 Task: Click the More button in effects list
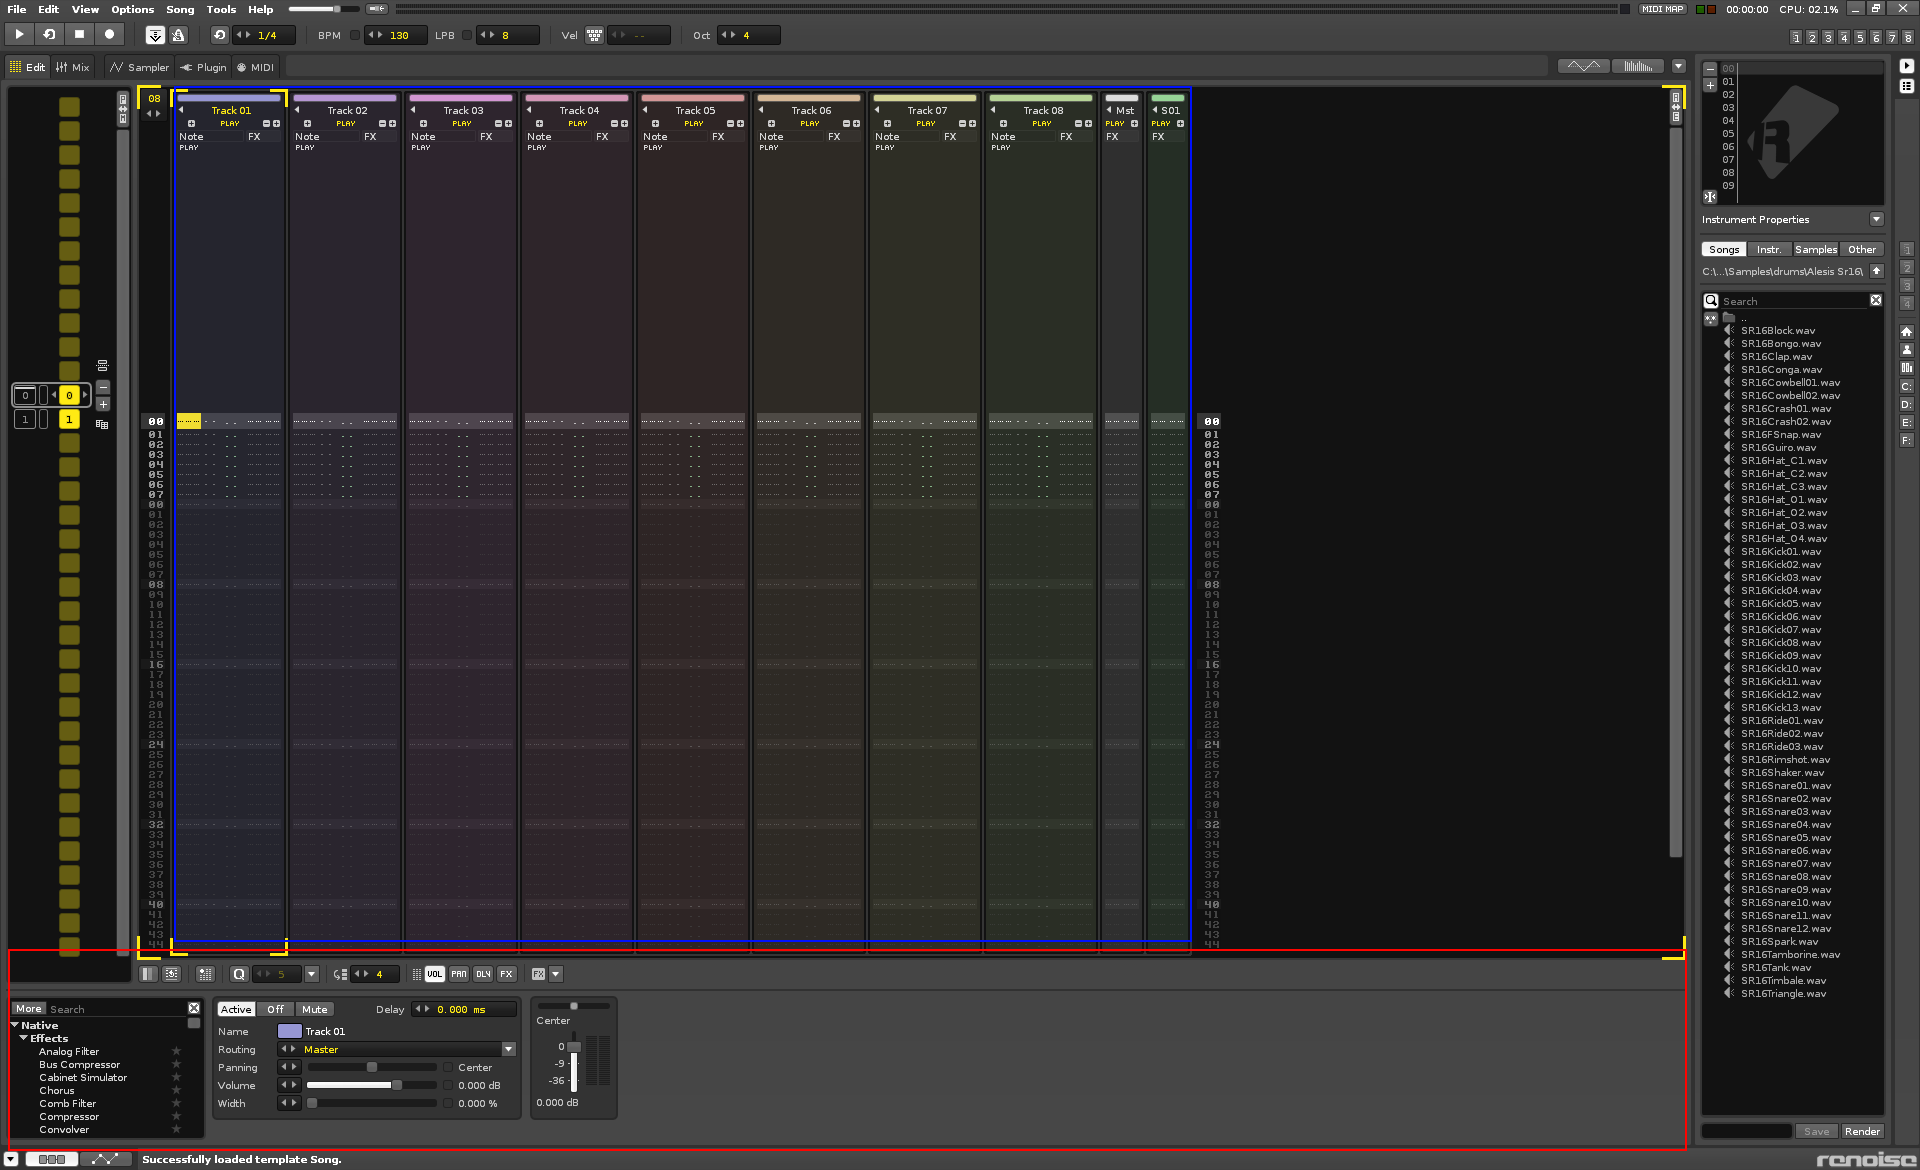coord(29,1009)
